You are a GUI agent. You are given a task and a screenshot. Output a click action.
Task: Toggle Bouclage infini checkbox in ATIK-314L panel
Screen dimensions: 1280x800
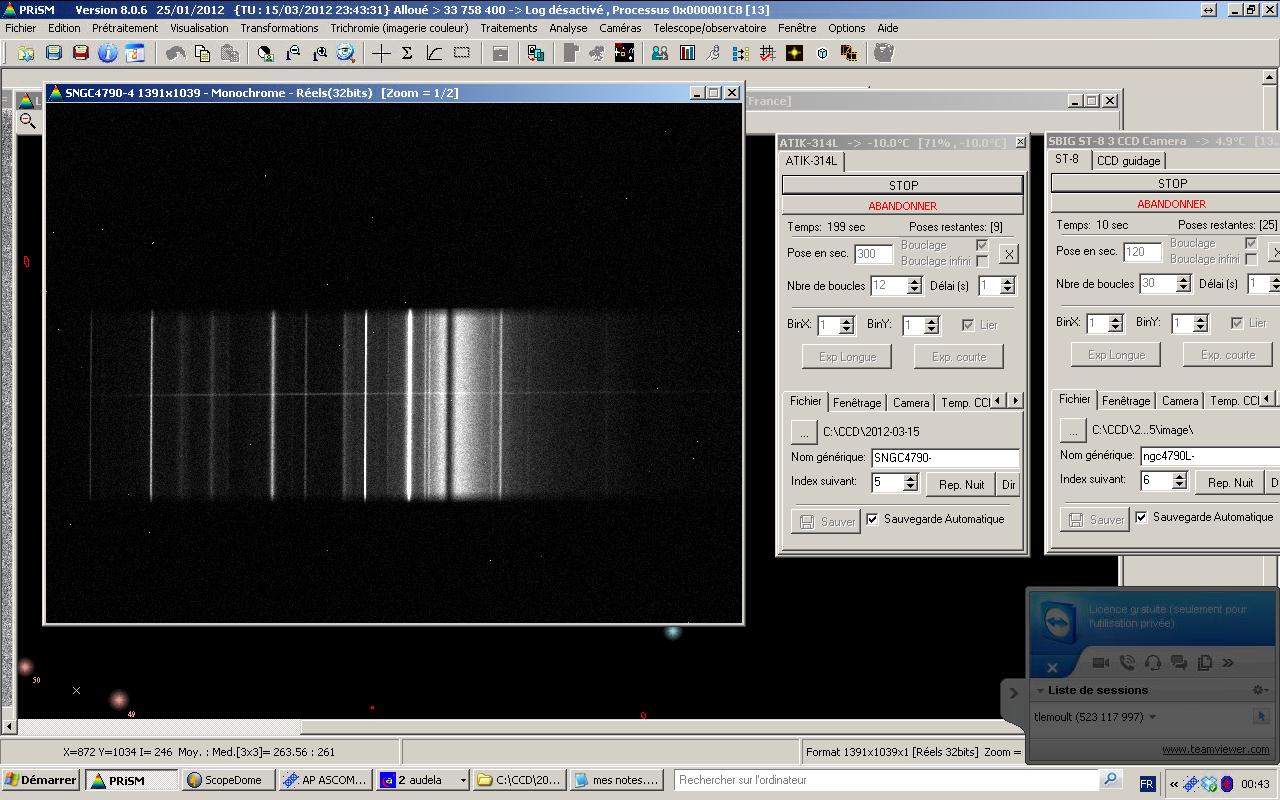tap(982, 261)
